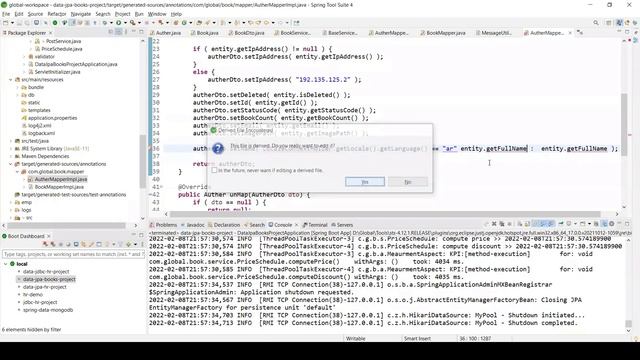Viewport: 640px width, 360px height.
Task: Click Yes in the derived file dialog
Action: click(365, 182)
